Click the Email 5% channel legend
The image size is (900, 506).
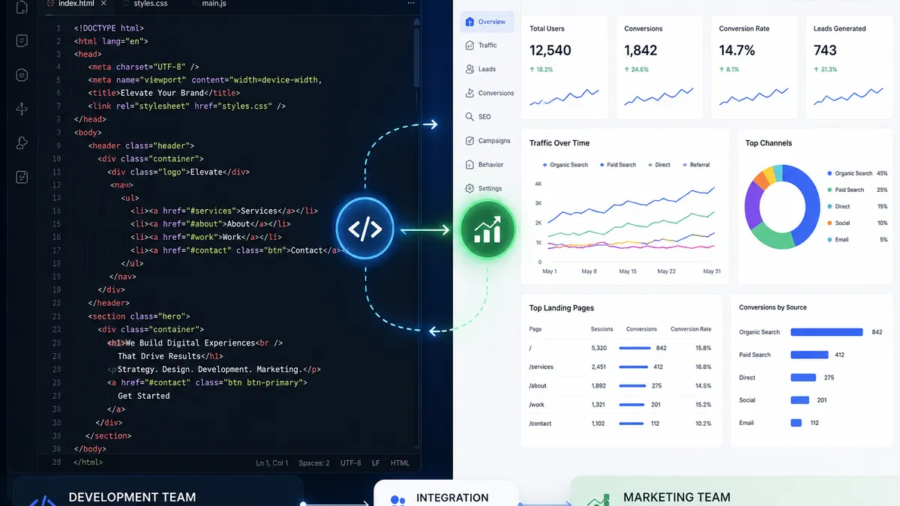click(858, 239)
